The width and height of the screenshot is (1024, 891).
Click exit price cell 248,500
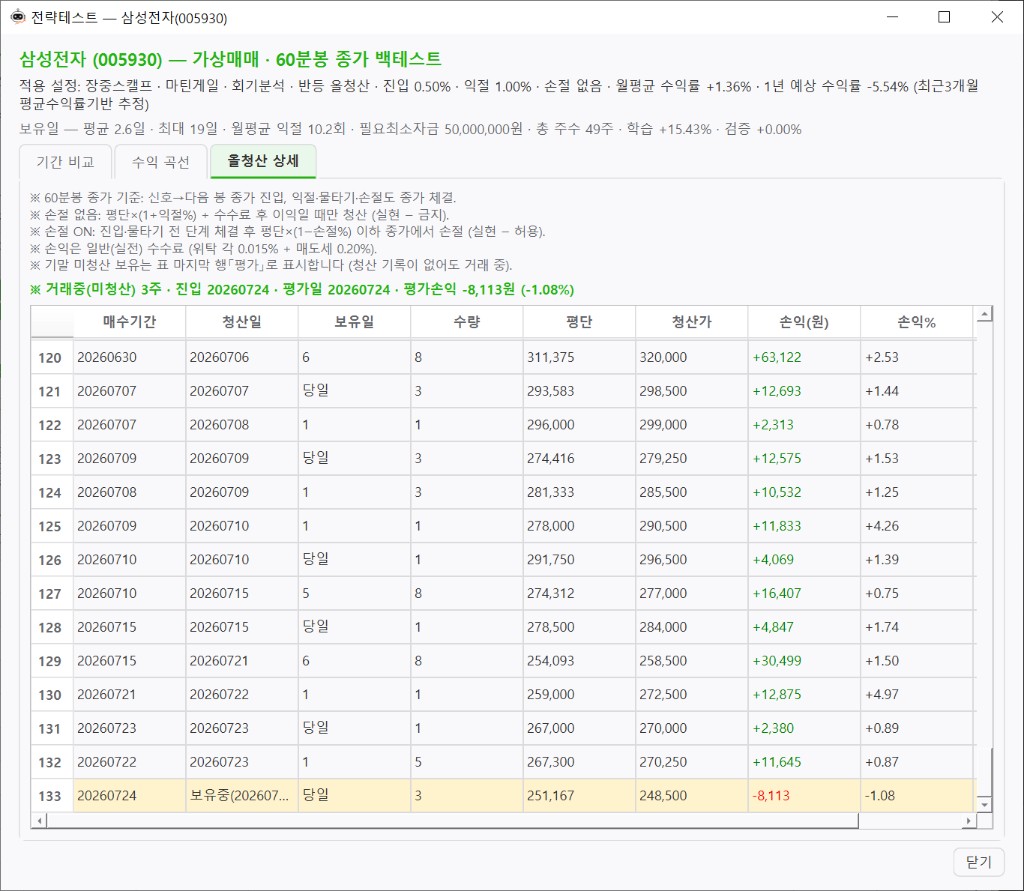click(692, 796)
